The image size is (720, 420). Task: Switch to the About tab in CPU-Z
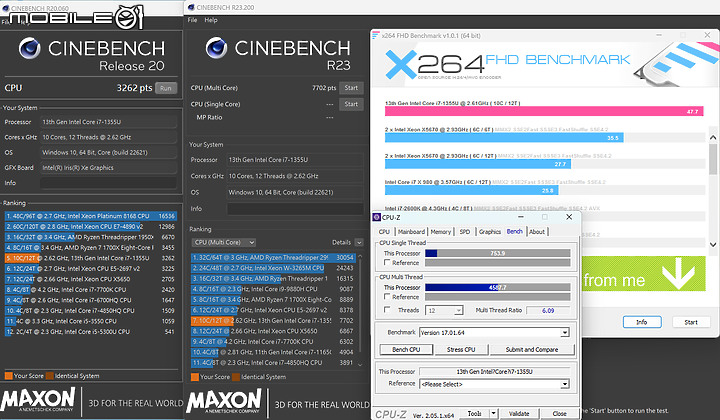click(x=537, y=232)
